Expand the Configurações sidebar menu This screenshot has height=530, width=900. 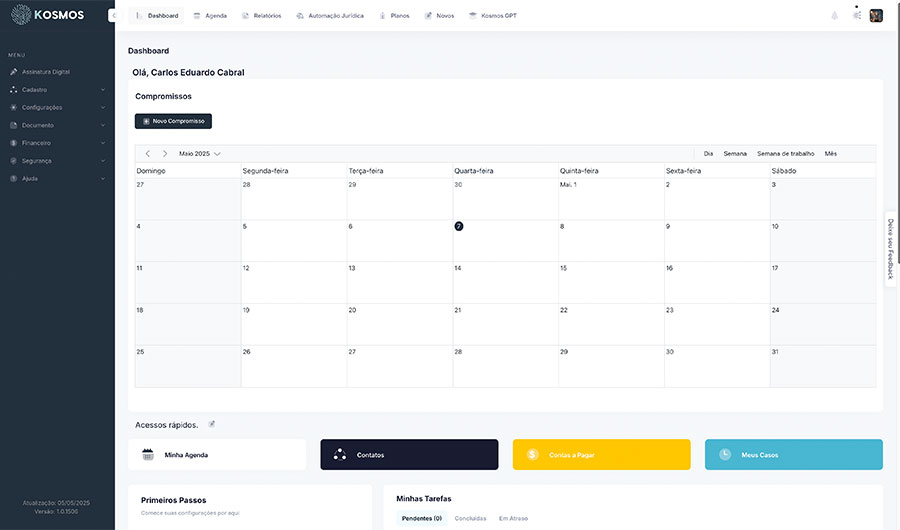tap(56, 107)
